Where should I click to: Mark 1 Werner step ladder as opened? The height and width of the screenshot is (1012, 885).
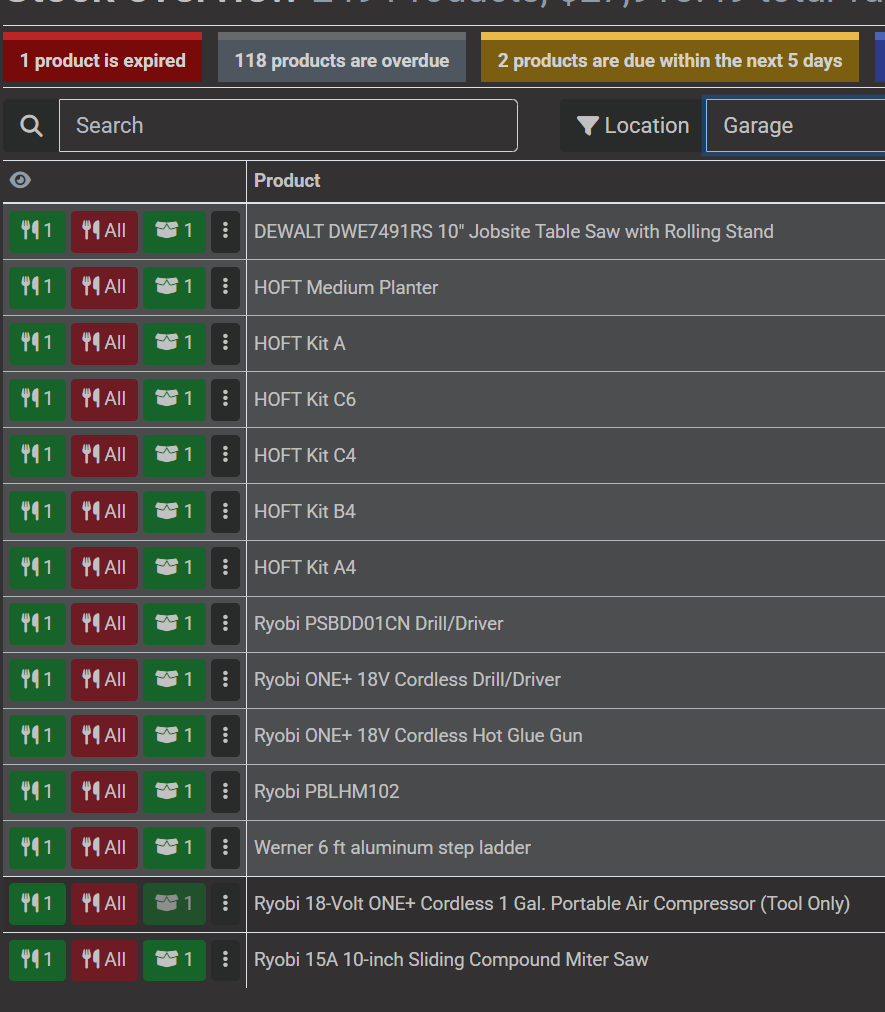[x=174, y=847]
